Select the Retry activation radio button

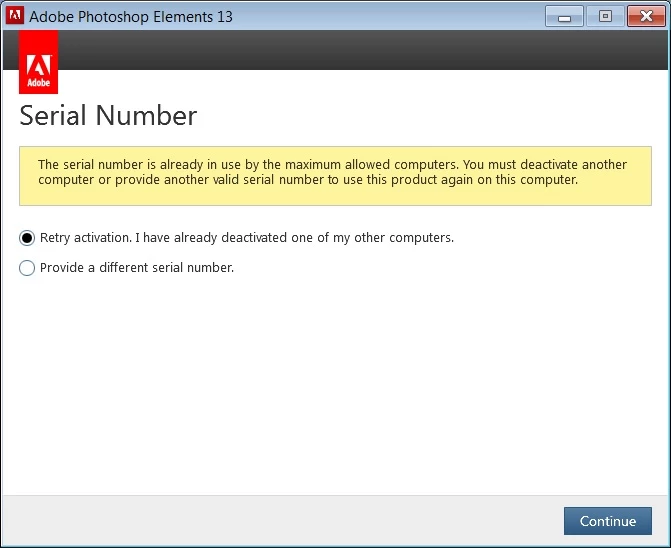coord(27,238)
